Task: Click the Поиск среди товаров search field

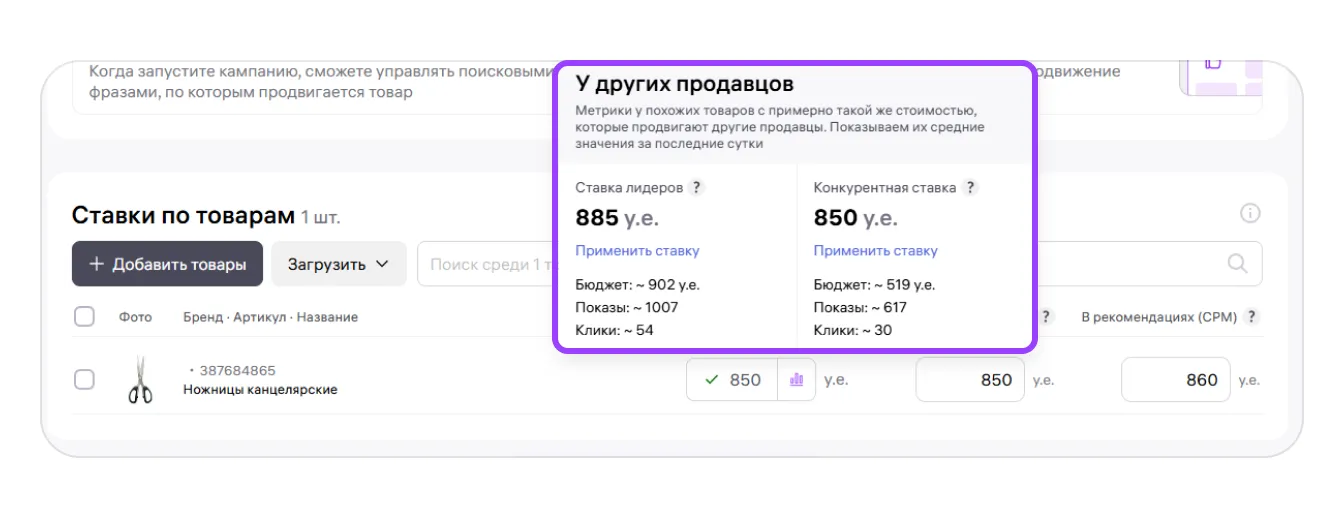Action: coord(485,264)
